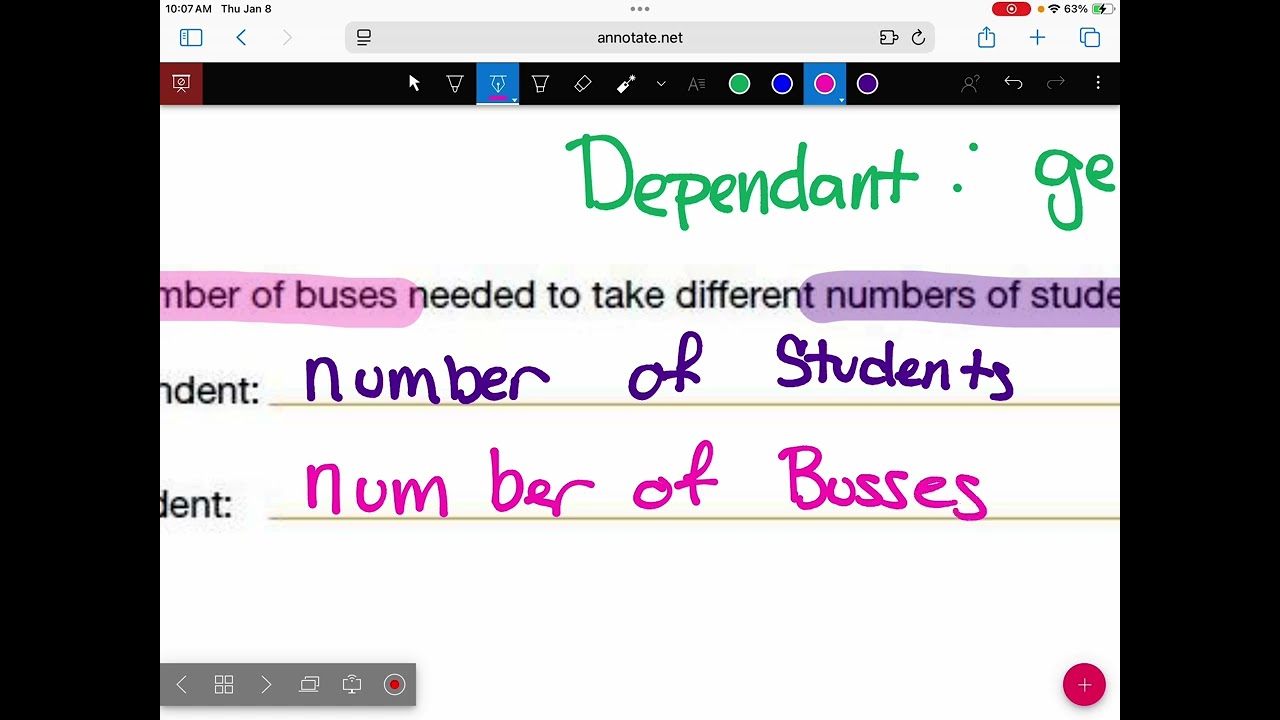Choose the green pen color
1280x720 pixels.
pyautogui.click(x=739, y=84)
